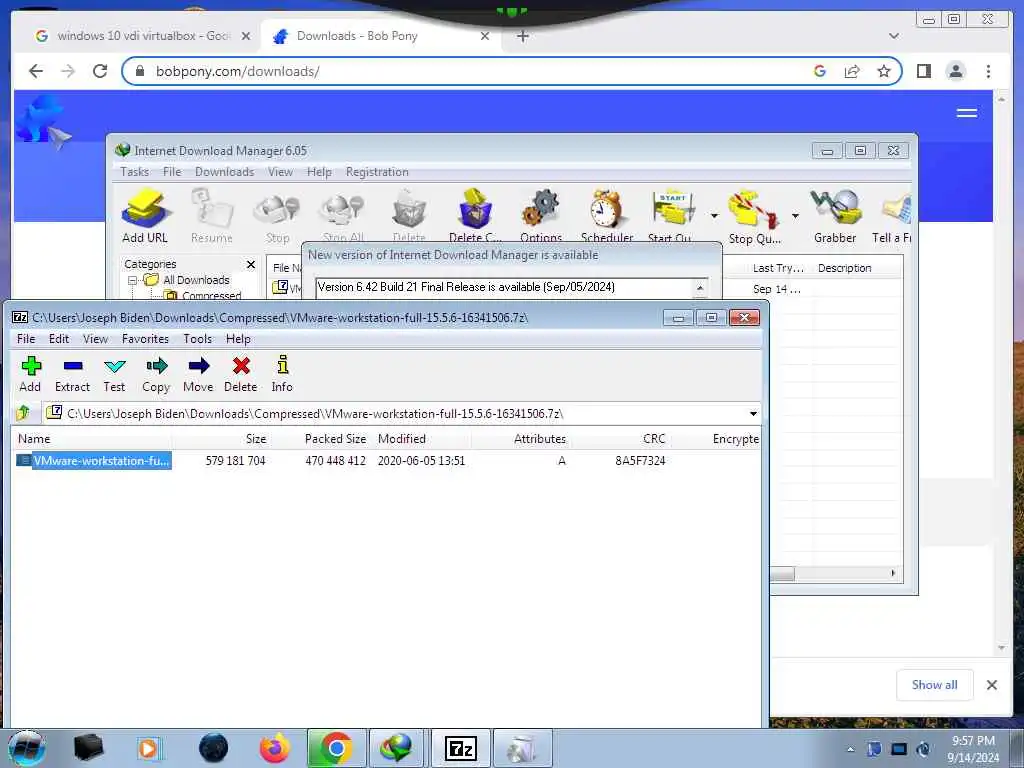Image resolution: width=1024 pixels, height=768 pixels.
Task: Click Stop All in IDM toolbar
Action: [343, 216]
